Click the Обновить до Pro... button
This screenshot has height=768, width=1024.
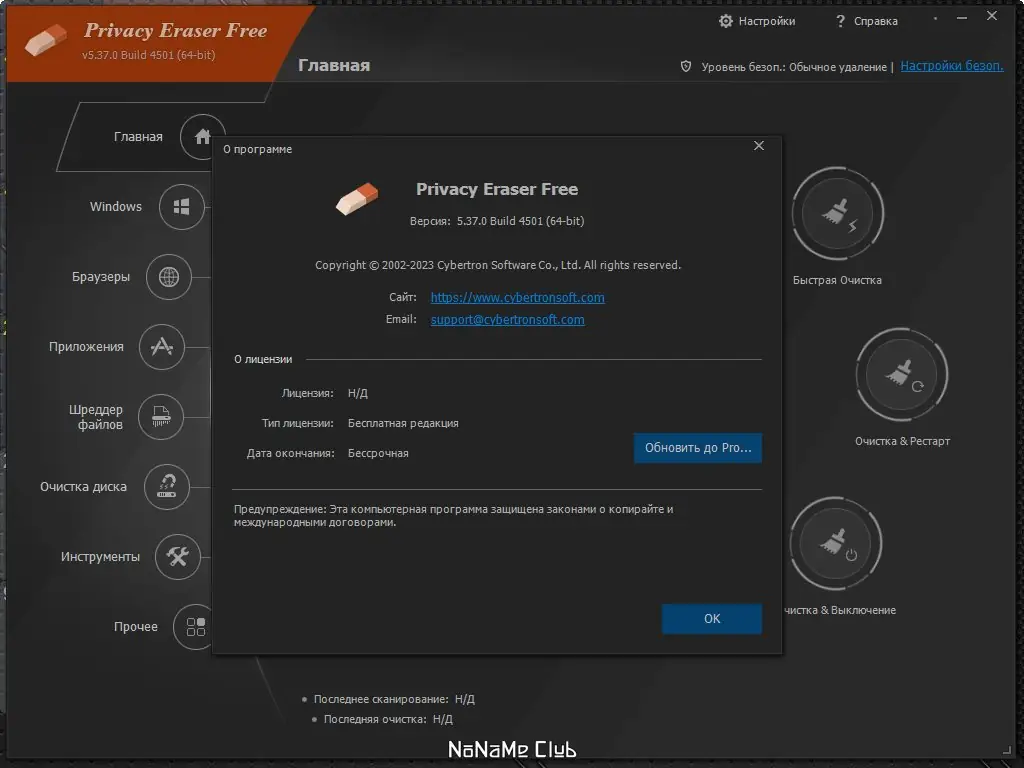click(697, 448)
